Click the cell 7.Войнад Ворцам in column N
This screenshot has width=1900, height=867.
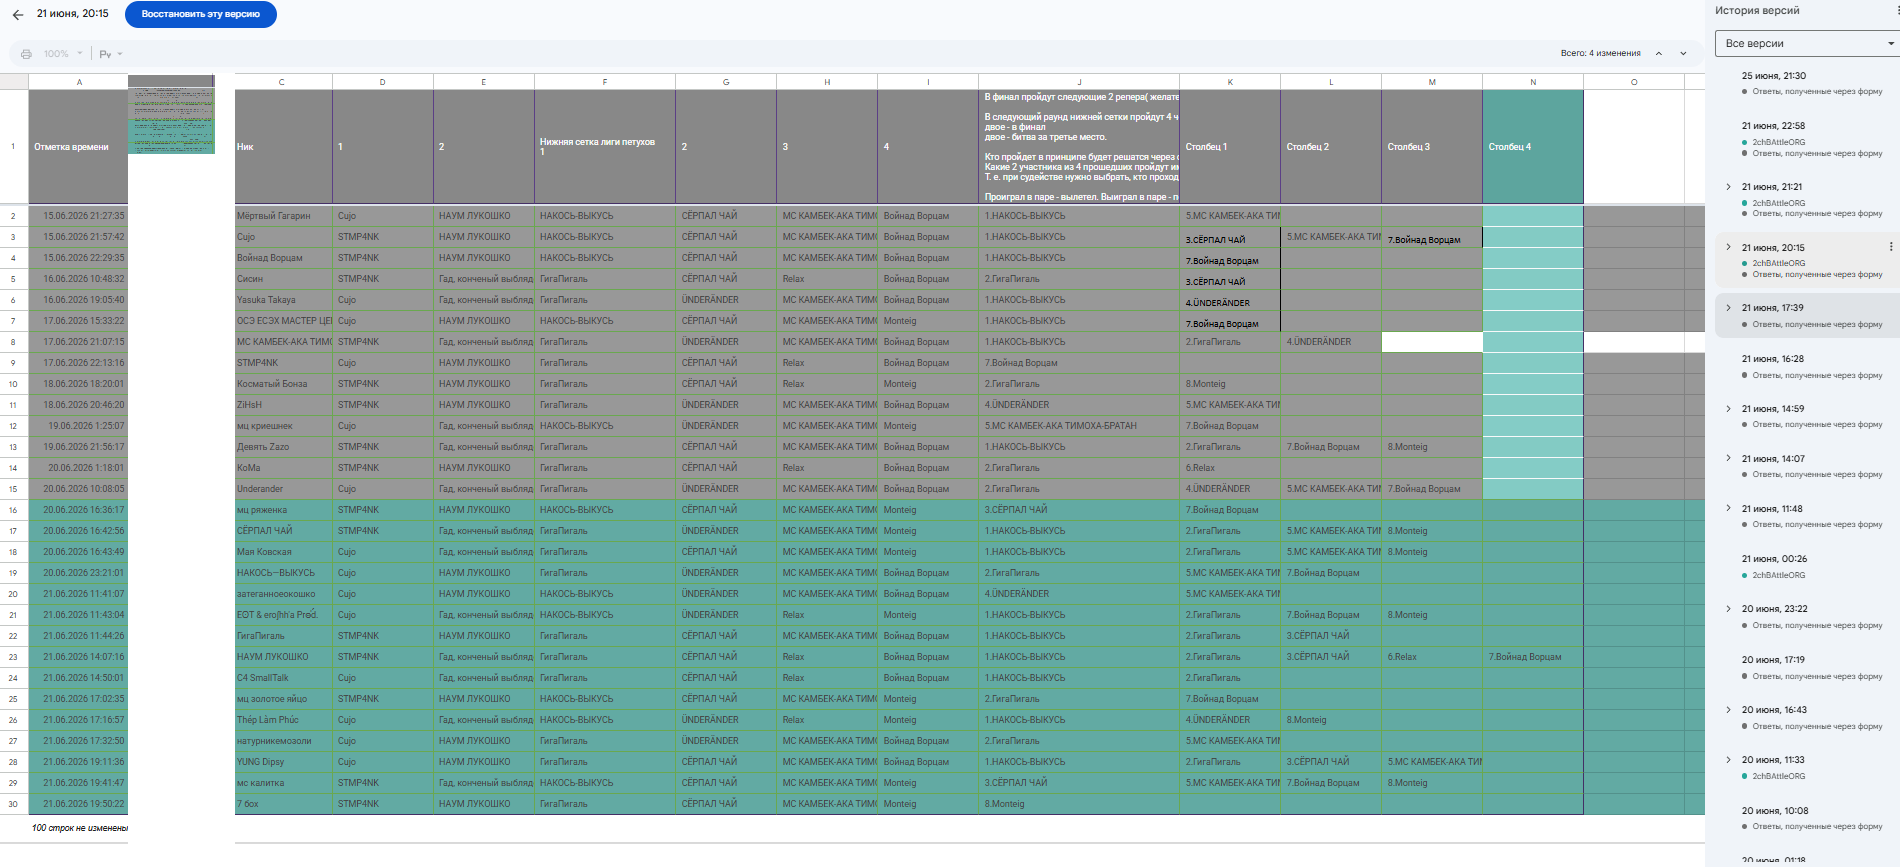[1533, 657]
